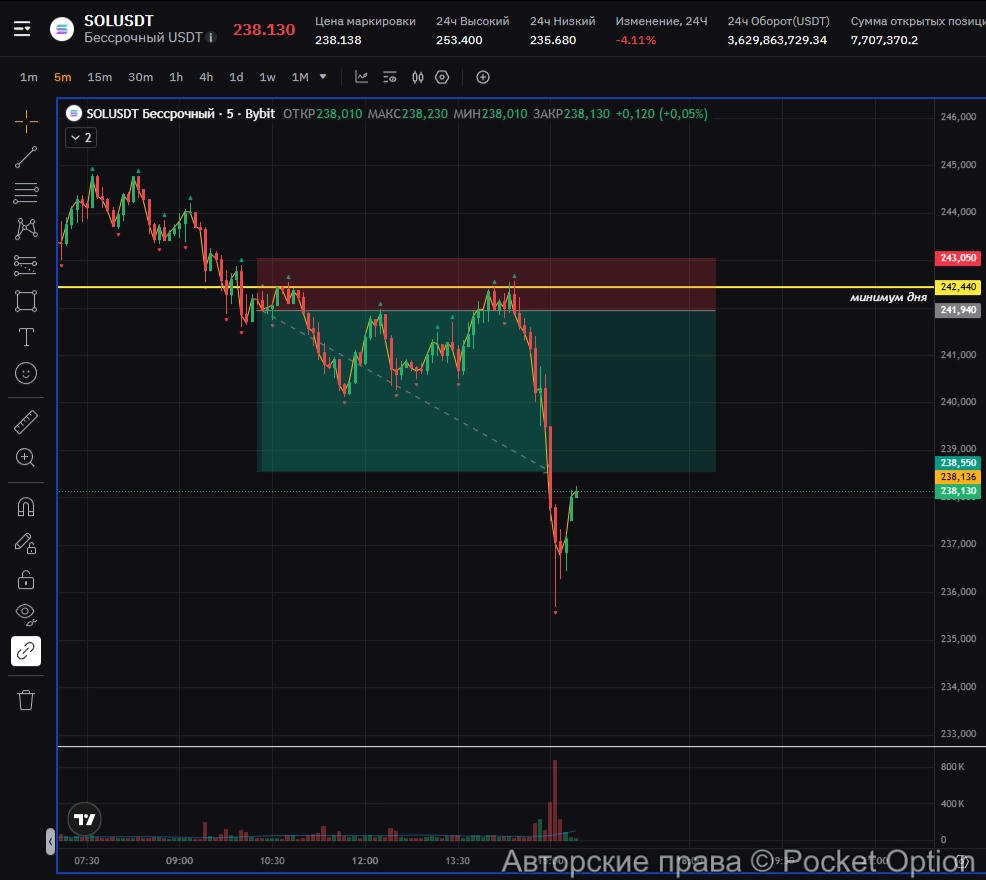Toggle magnet mode snapping
The width and height of the screenshot is (986, 880).
(26, 507)
